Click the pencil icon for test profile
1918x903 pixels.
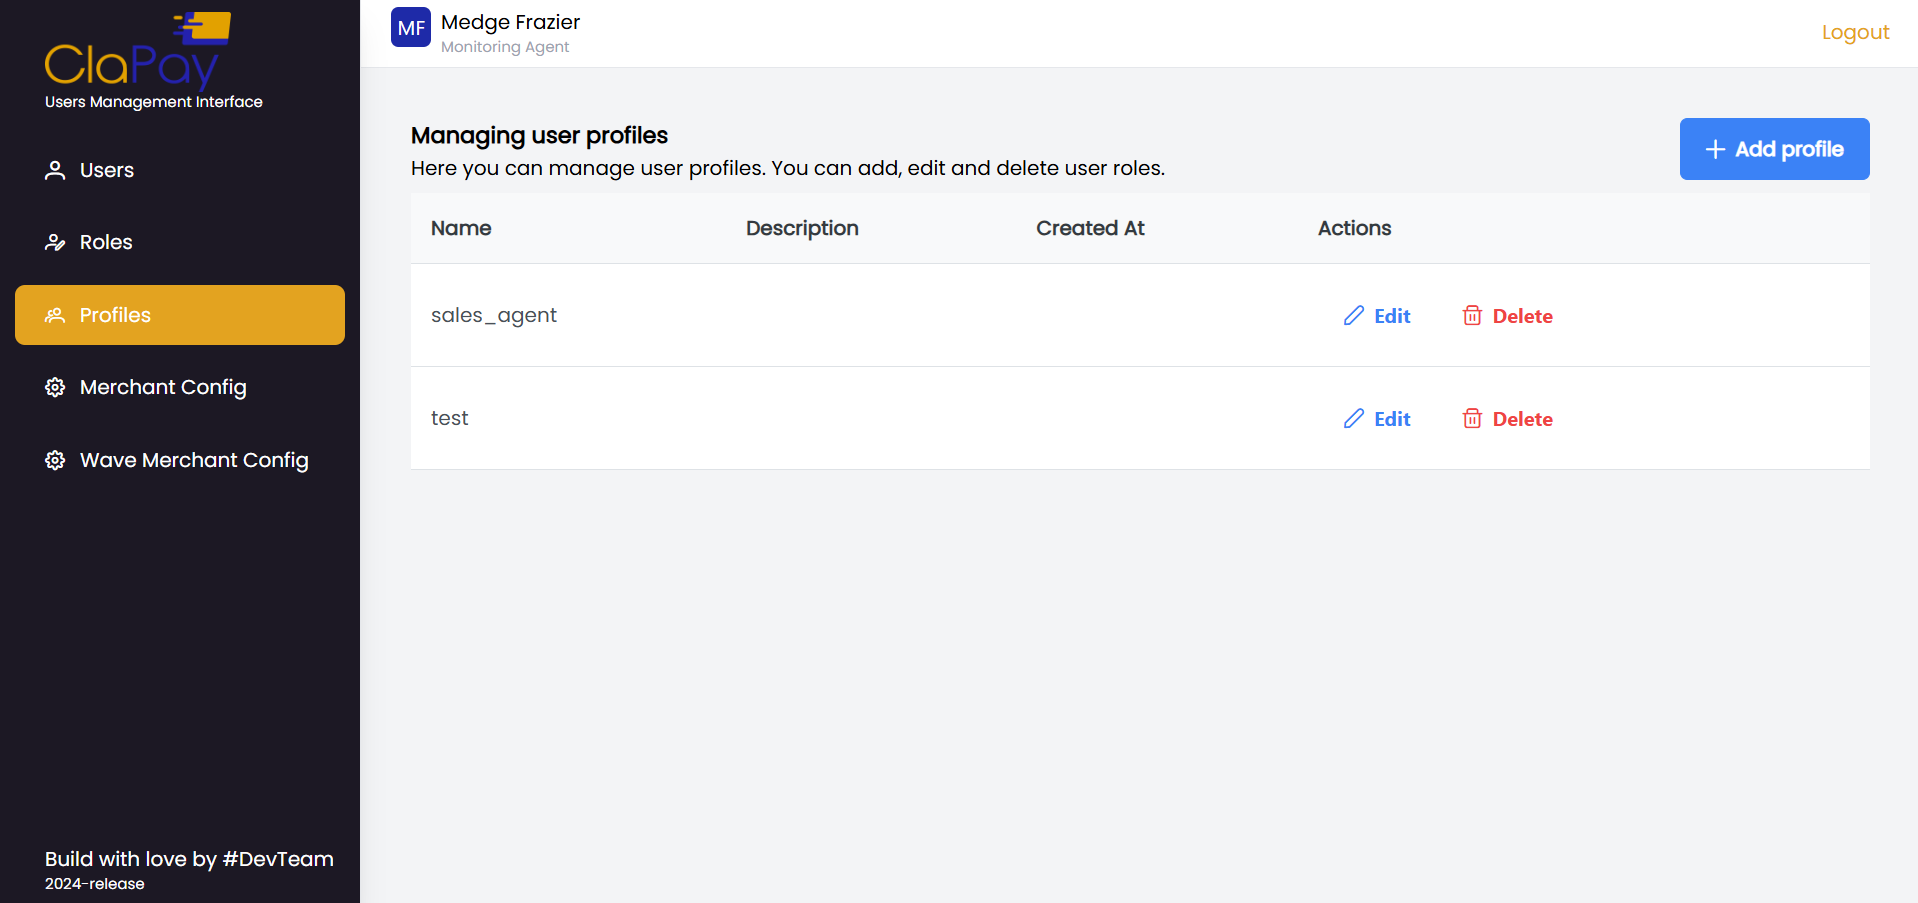[x=1353, y=419]
